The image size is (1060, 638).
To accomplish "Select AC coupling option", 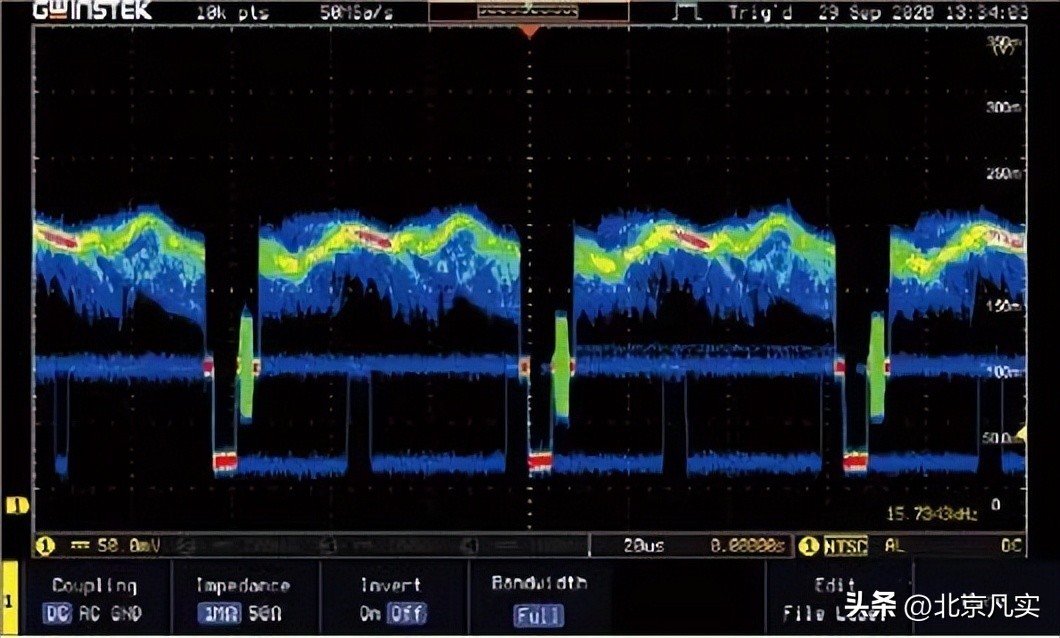I will (91, 614).
